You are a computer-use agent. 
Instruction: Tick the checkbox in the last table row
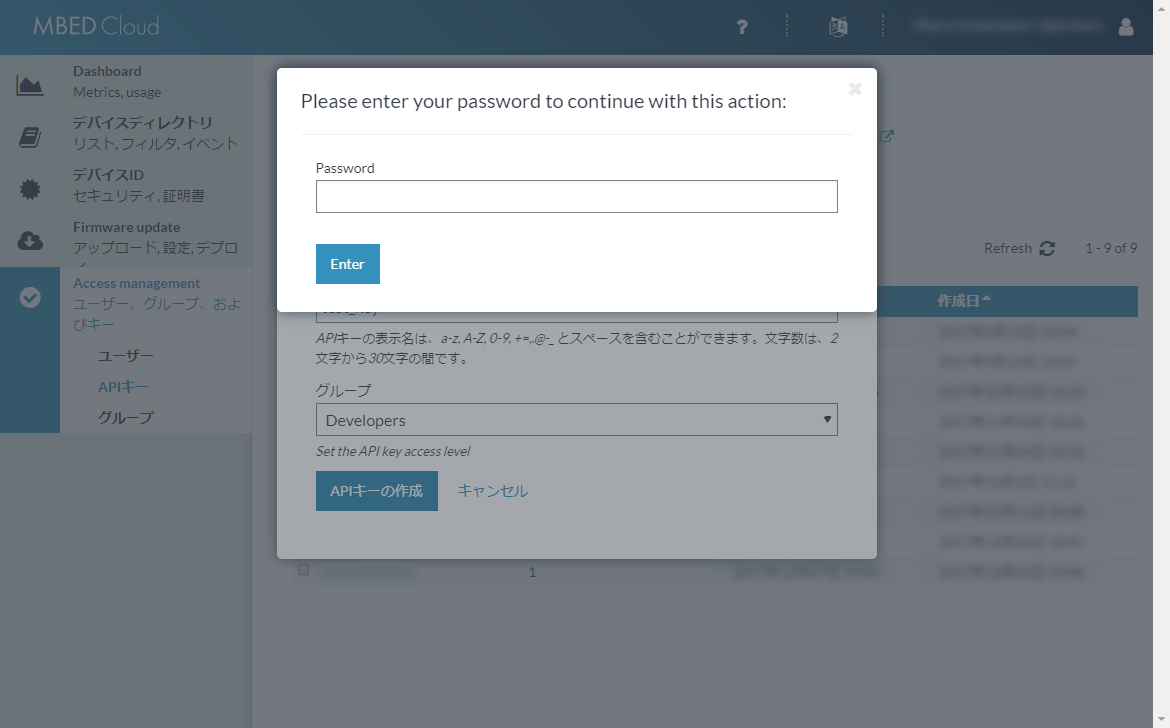[x=304, y=570]
